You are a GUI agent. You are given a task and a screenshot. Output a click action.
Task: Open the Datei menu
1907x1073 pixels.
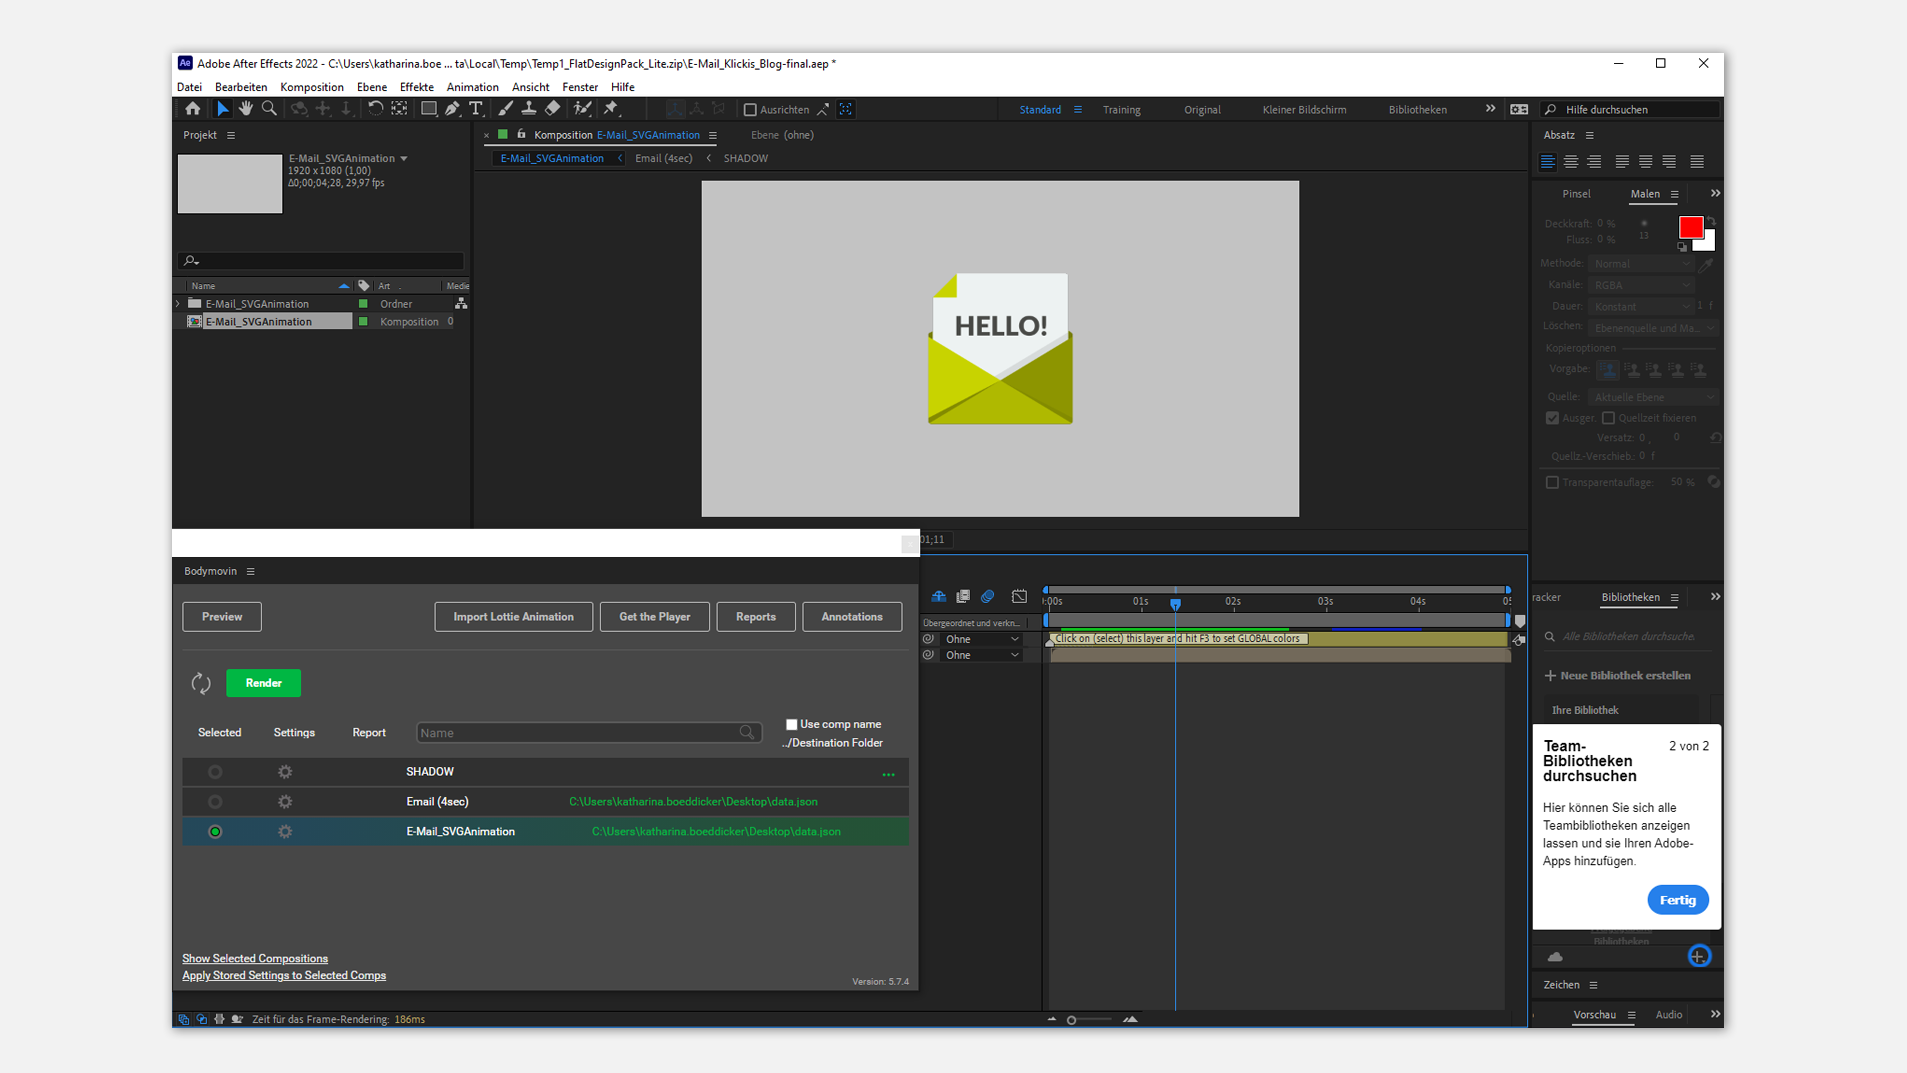tap(189, 87)
